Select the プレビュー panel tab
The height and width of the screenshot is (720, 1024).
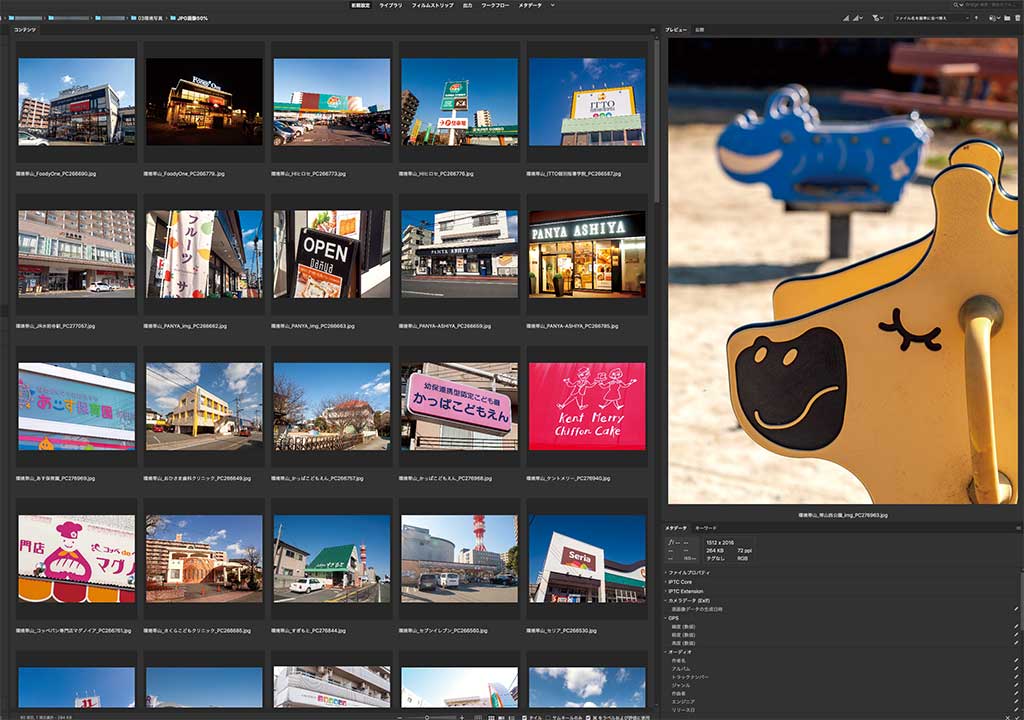(676, 30)
